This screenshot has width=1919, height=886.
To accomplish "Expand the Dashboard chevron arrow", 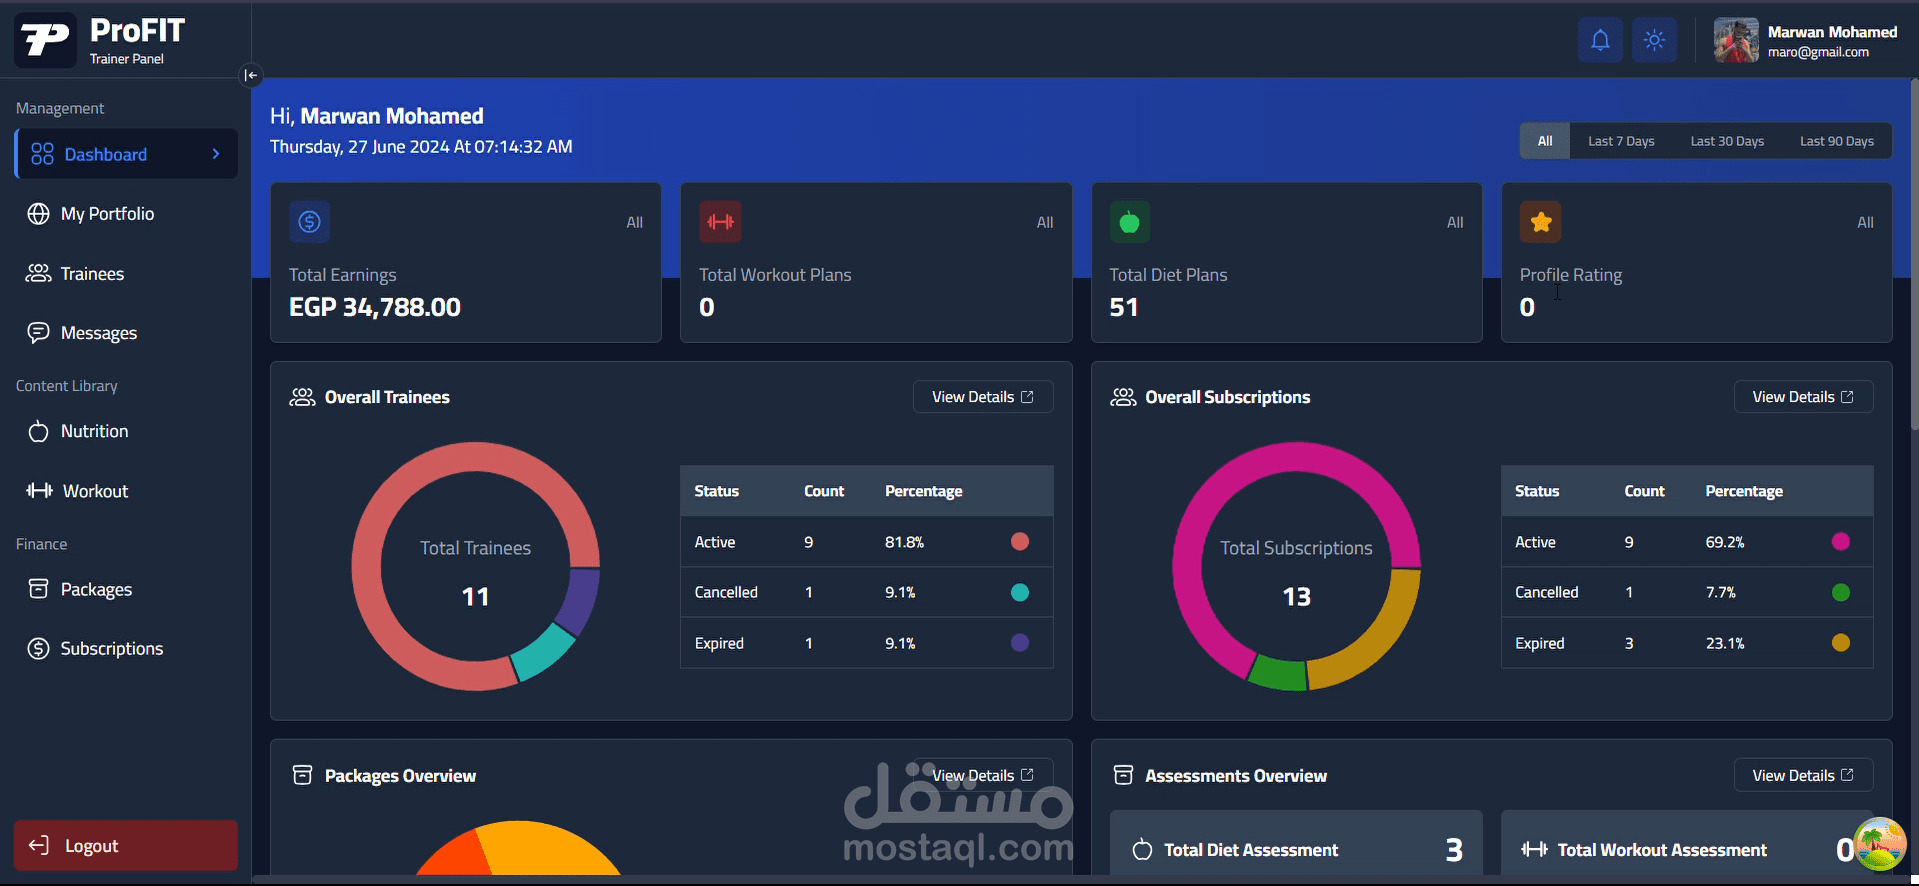I will point(216,154).
